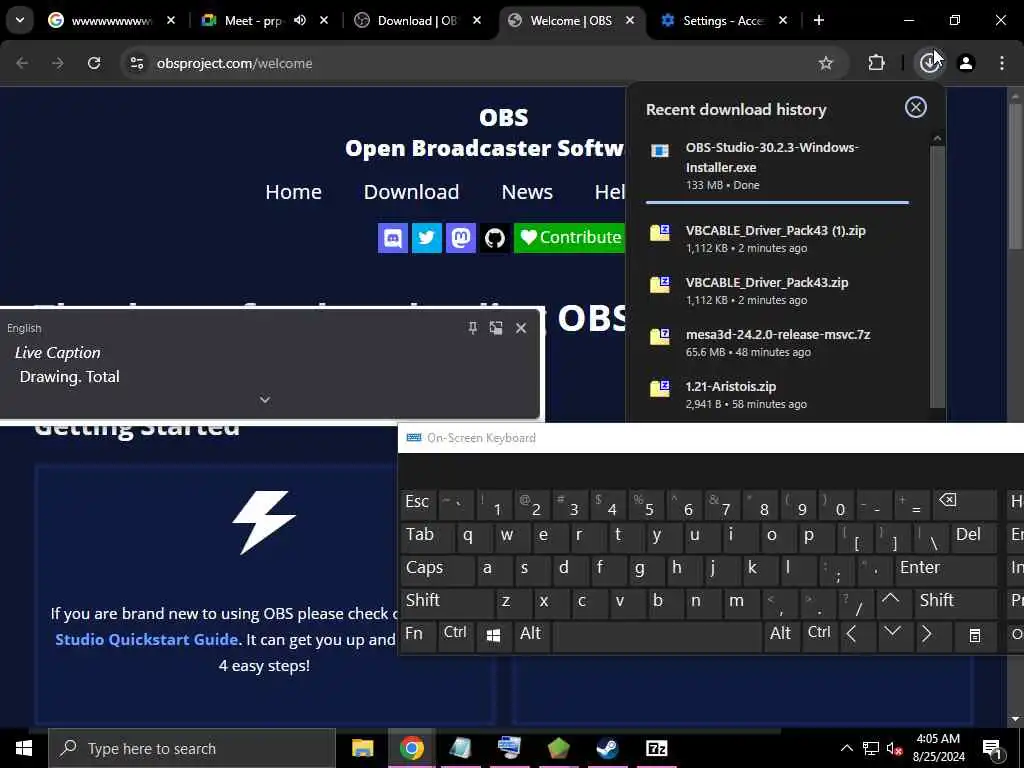Close the Live Caption window
The image size is (1024, 768).
pyautogui.click(x=520, y=328)
